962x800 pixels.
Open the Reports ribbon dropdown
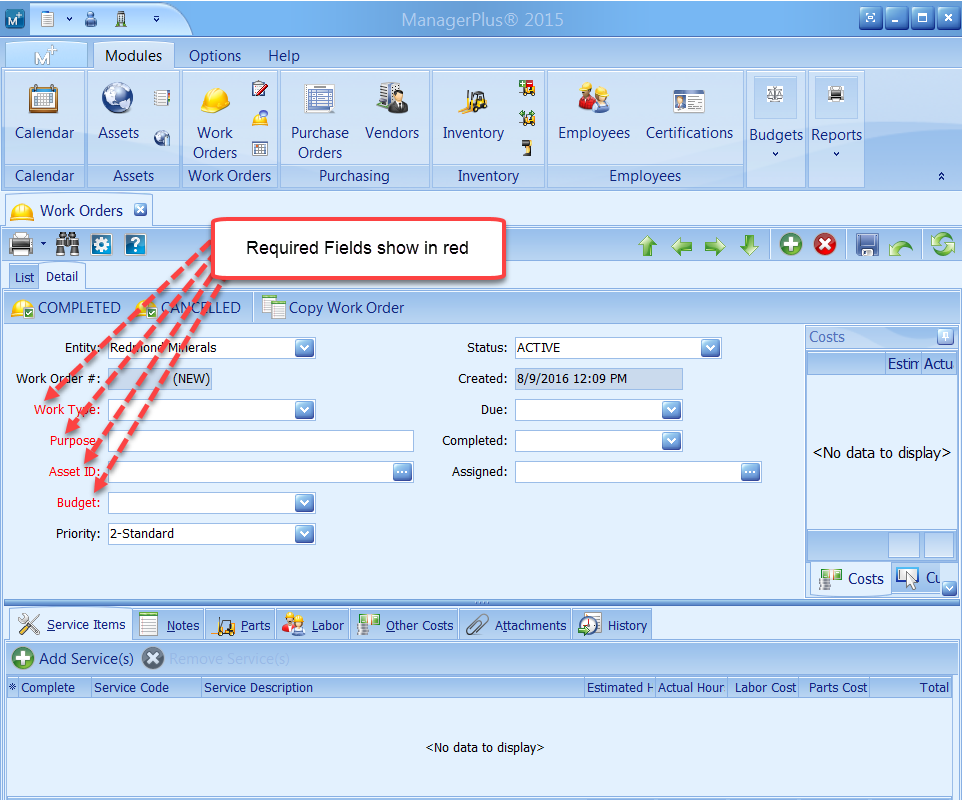pos(836,129)
